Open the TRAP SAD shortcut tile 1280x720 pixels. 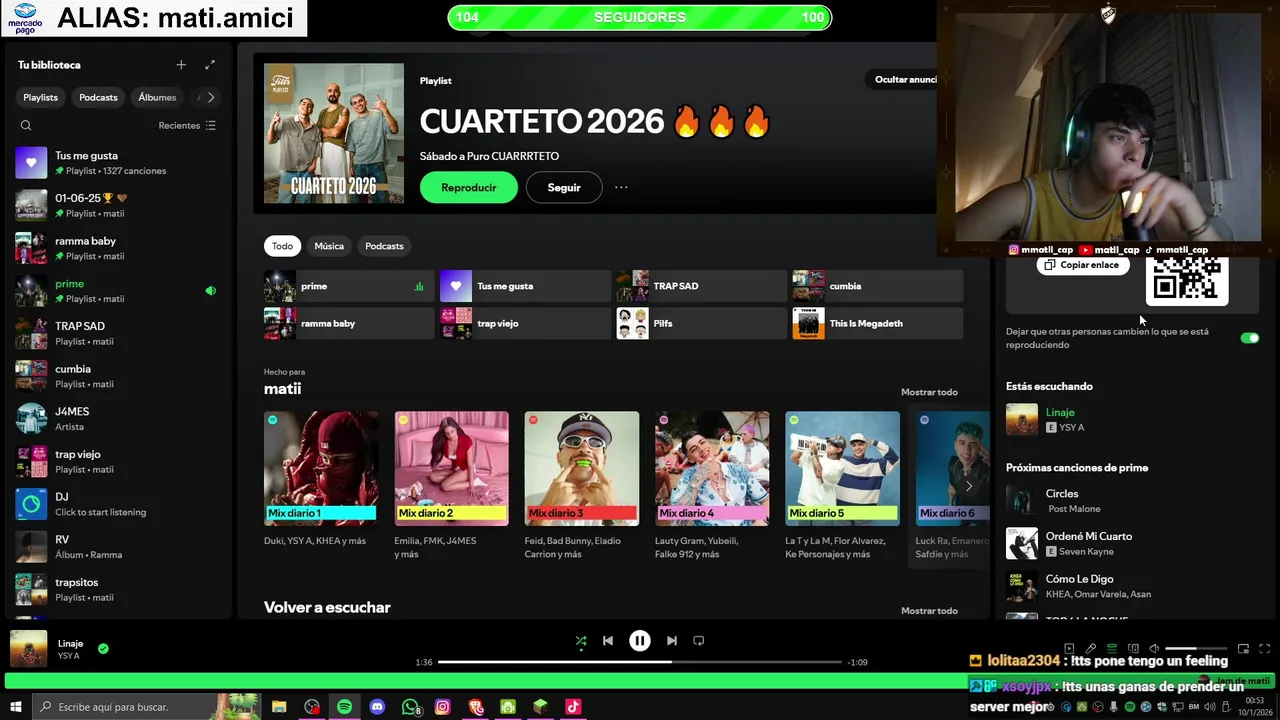coord(701,286)
